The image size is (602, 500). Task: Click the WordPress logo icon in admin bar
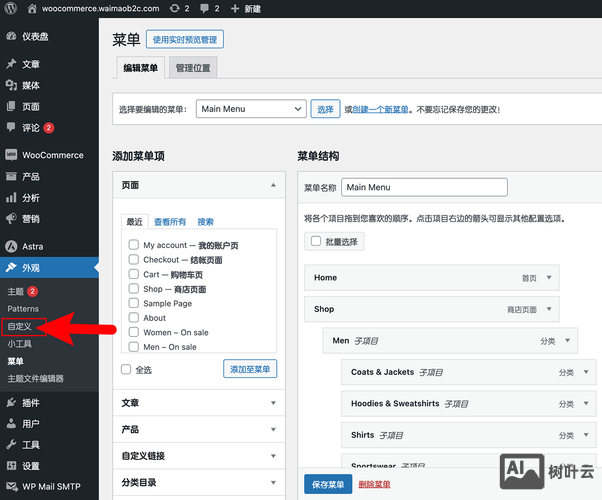tap(12, 8)
